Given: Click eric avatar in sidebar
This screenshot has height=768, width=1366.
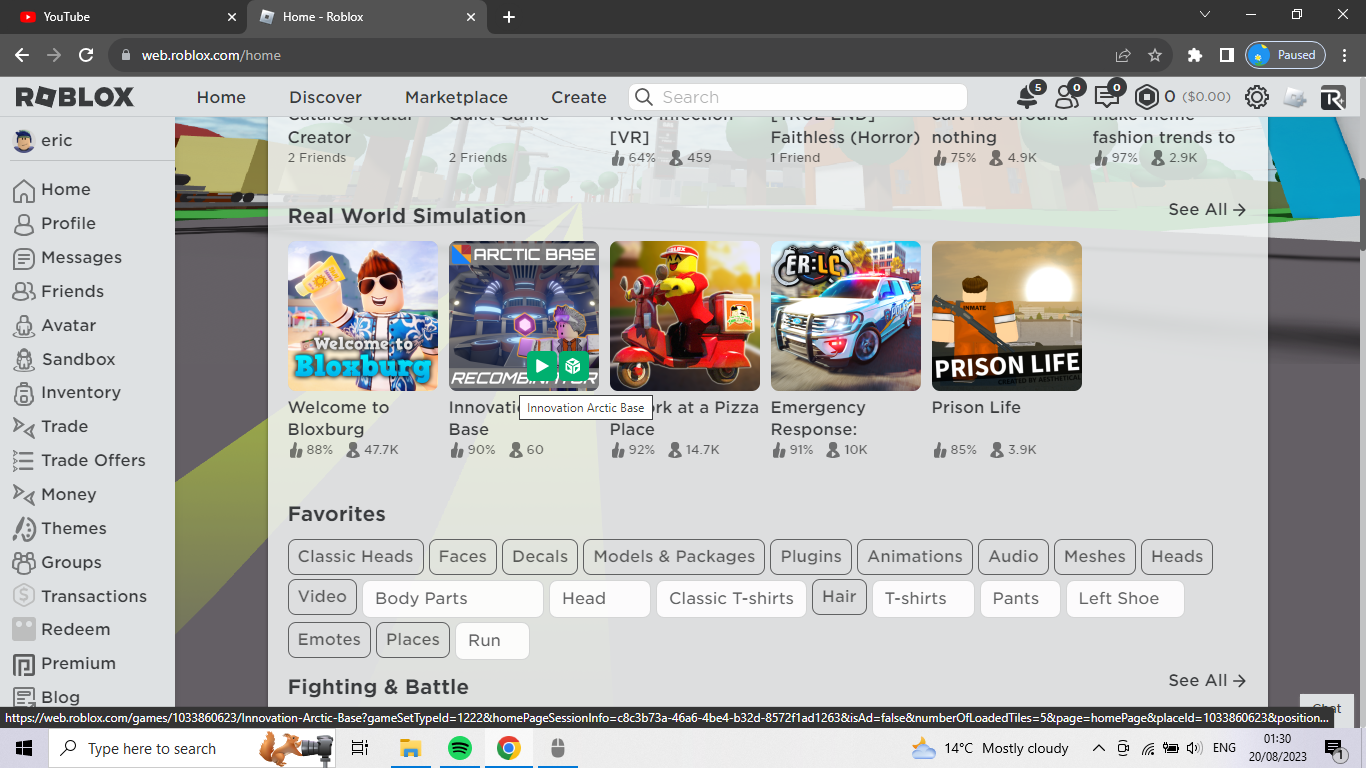Looking at the screenshot, I should [x=24, y=141].
